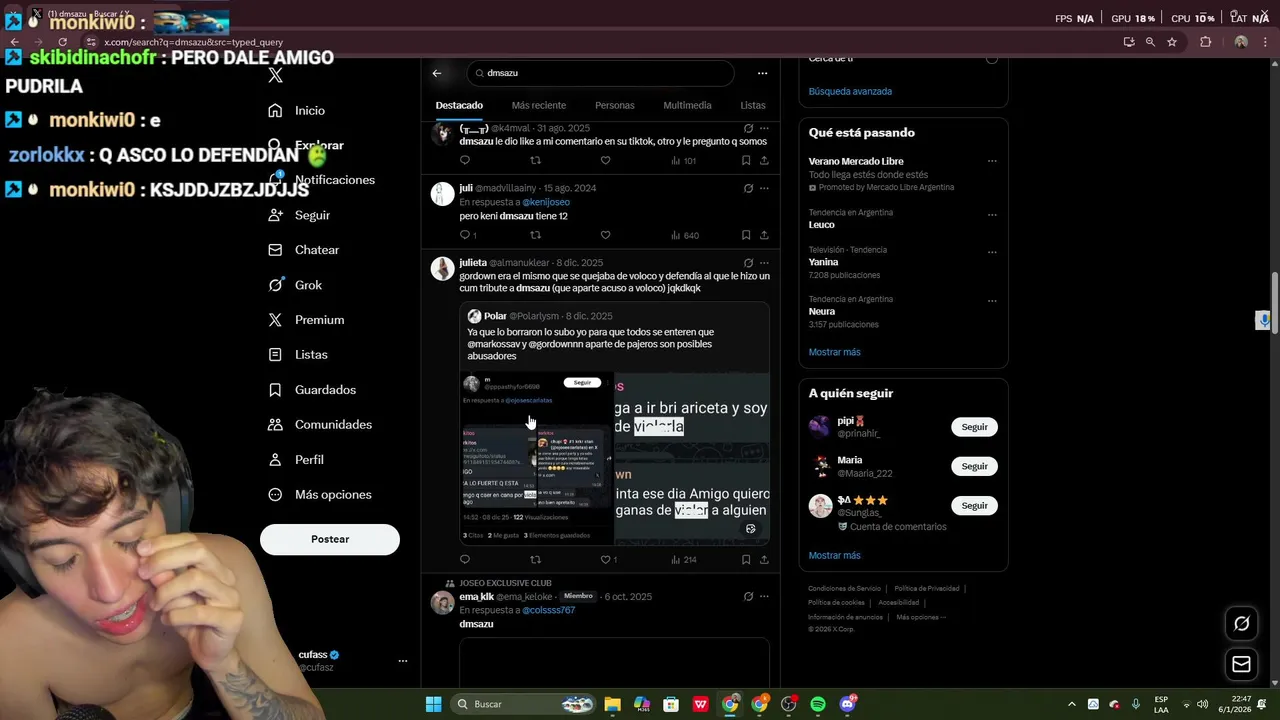This screenshot has height=720, width=1280.
Task: Ask Grok about julieta's tweet
Action: [748, 263]
